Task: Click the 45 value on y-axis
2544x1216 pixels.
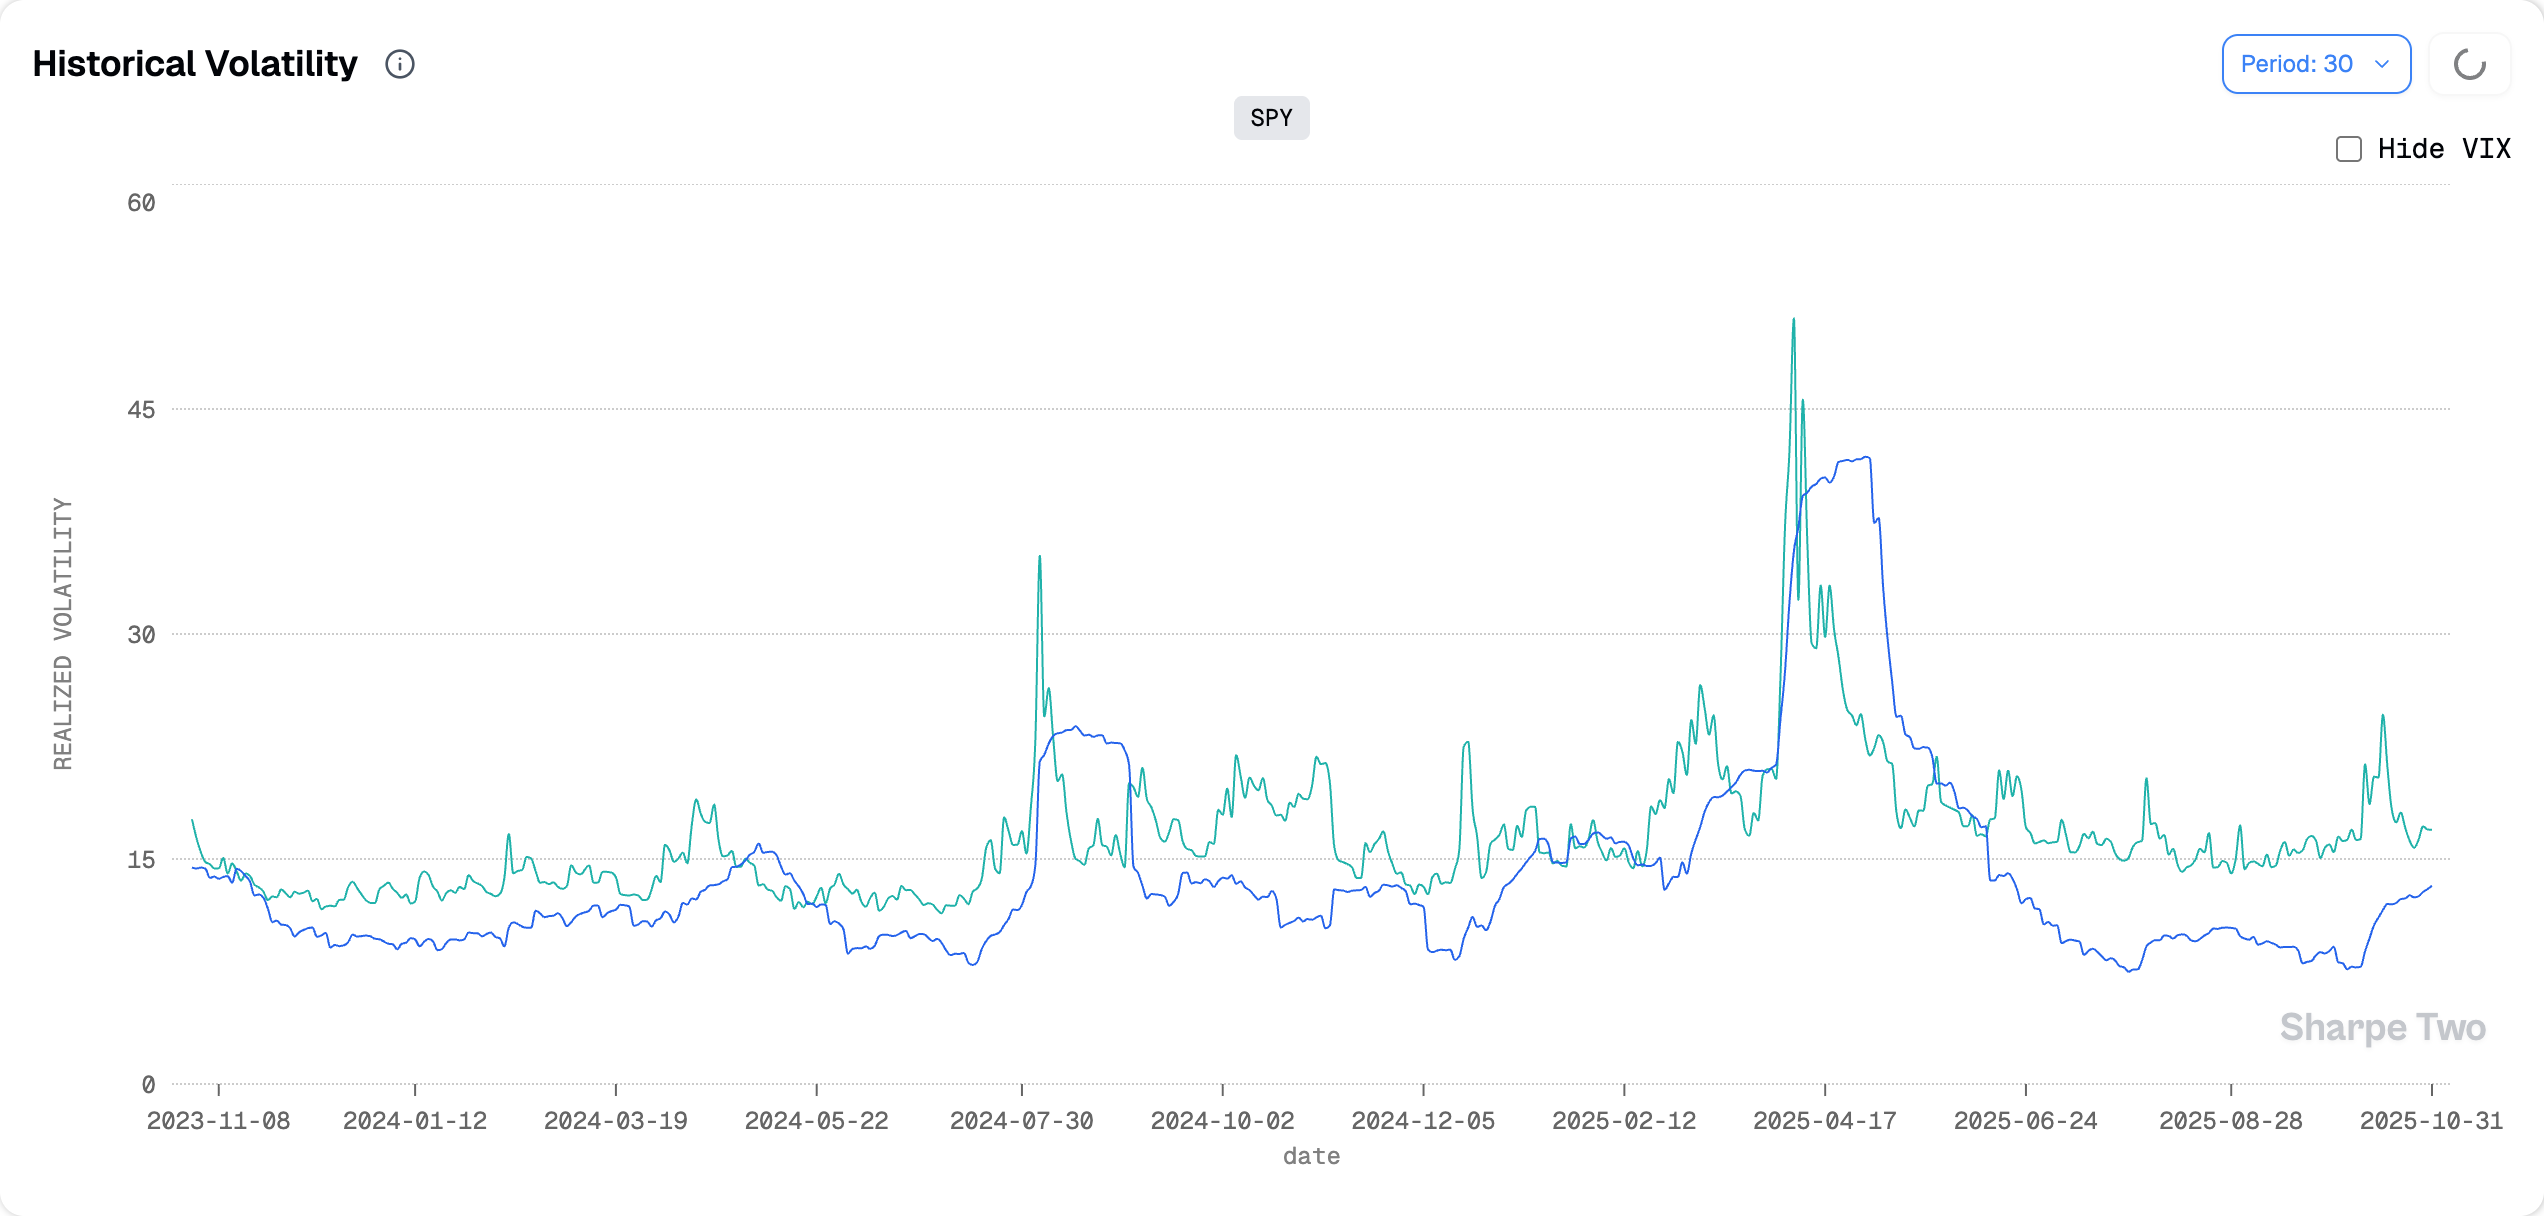Action: 141,410
